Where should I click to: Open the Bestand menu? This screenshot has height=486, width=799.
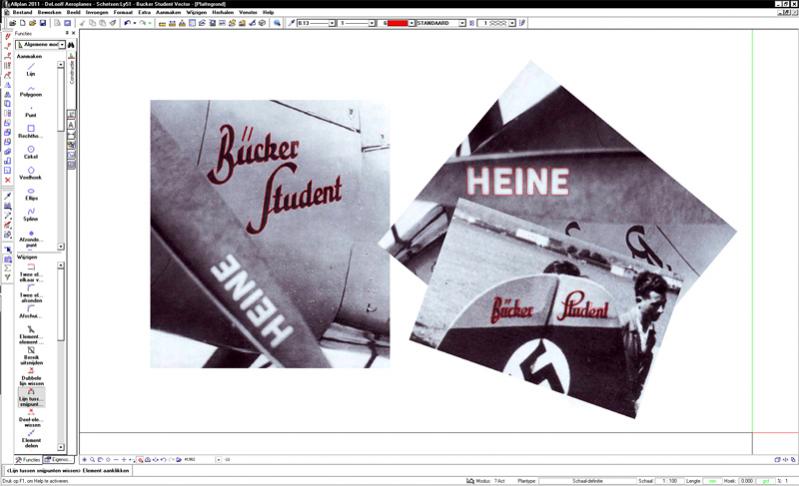[22, 12]
